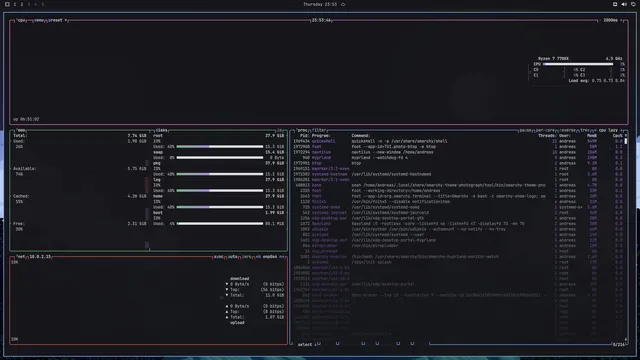The width and height of the screenshot is (640, 360).
Task: Toggle the disks panel label
Action: point(161,130)
